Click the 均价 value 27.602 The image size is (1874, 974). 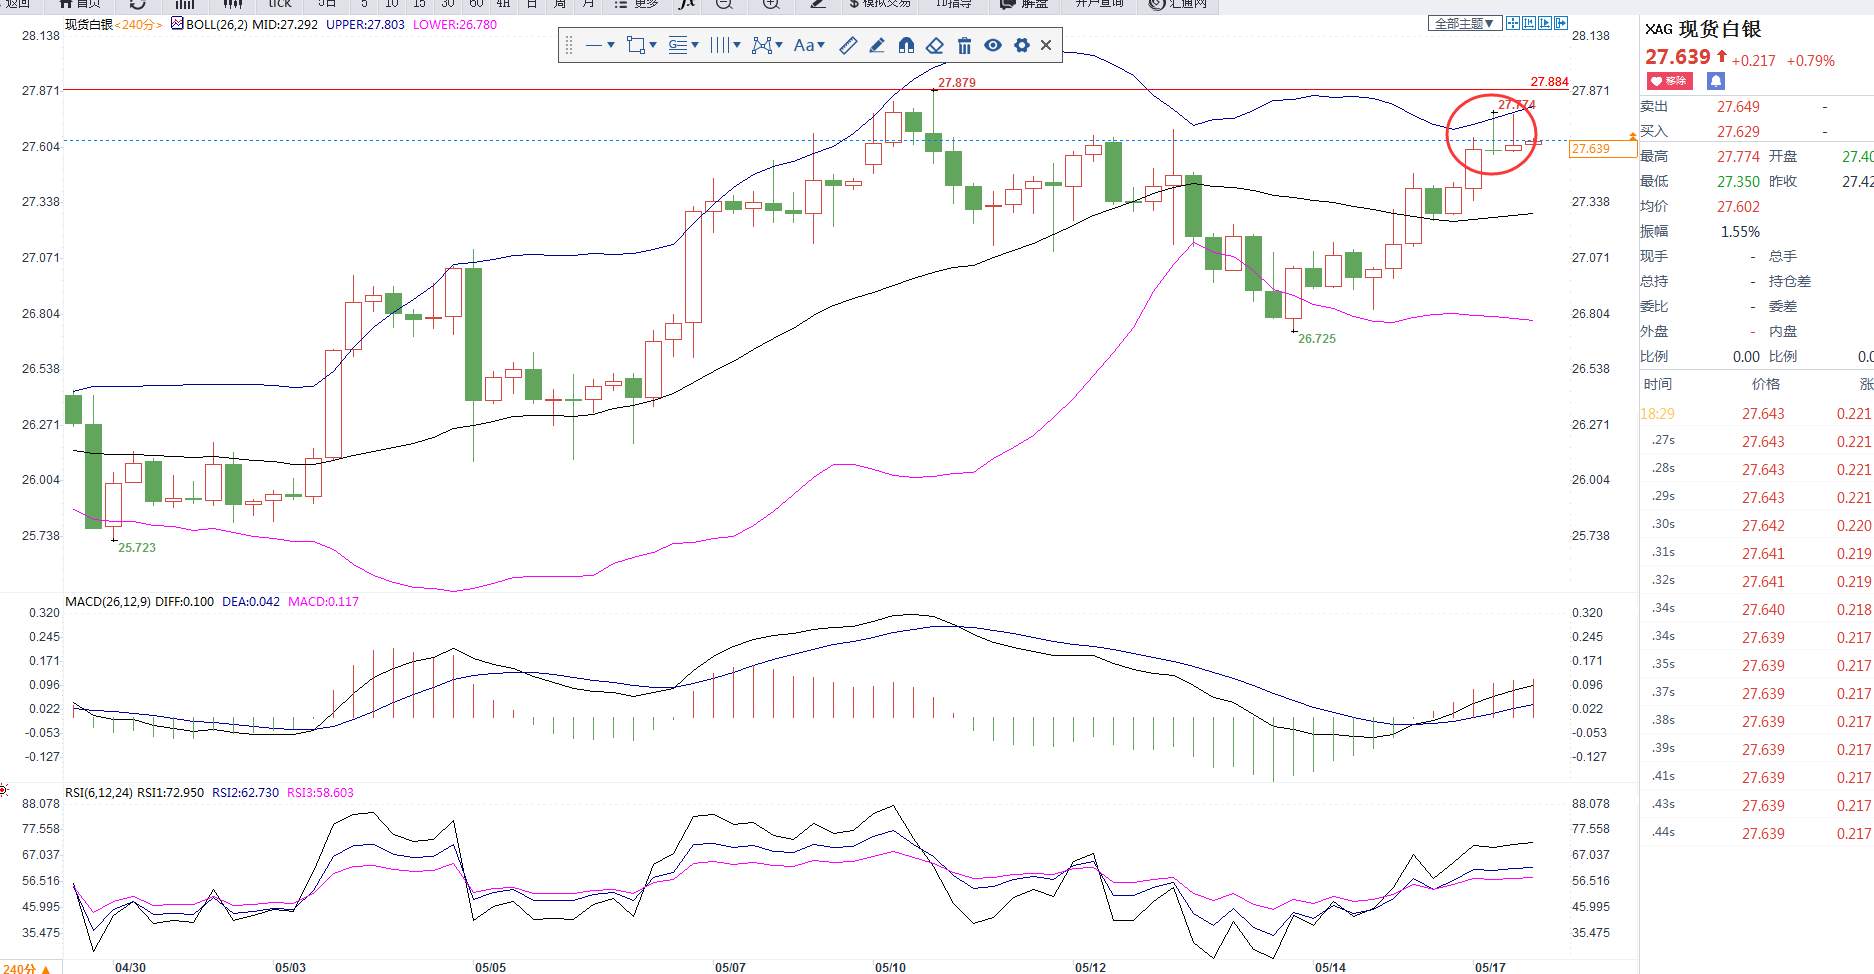tap(1738, 207)
